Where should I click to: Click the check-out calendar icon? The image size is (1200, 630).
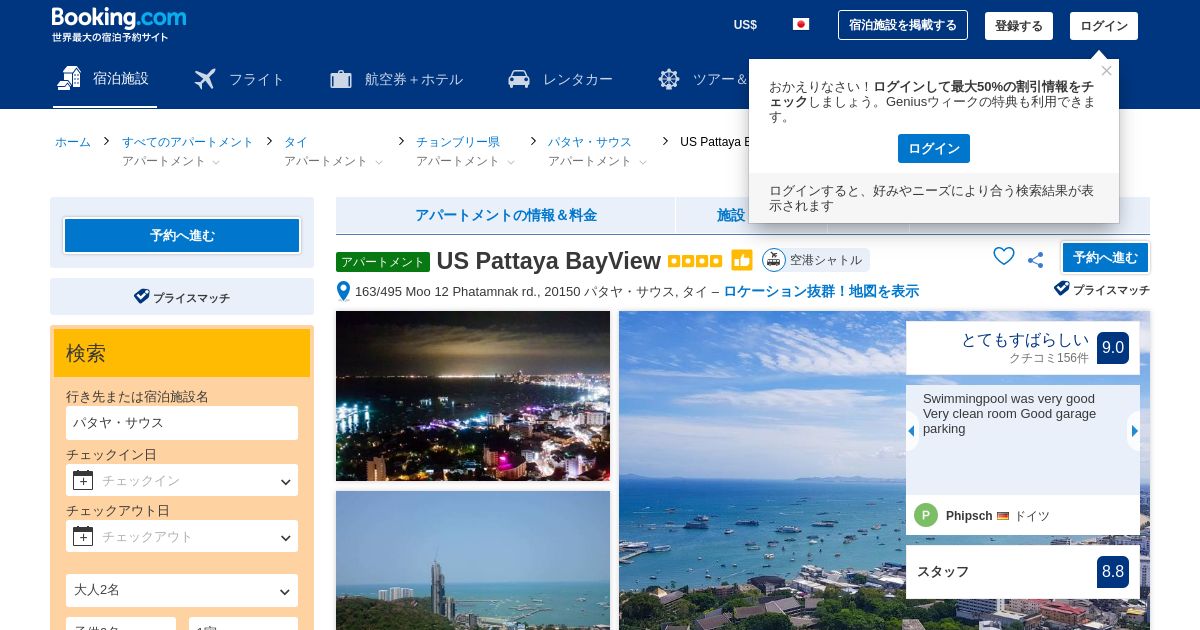pyautogui.click(x=83, y=536)
